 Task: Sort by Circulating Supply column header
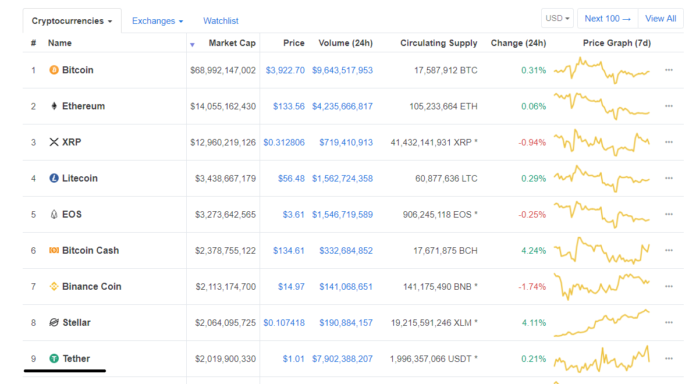click(x=439, y=43)
